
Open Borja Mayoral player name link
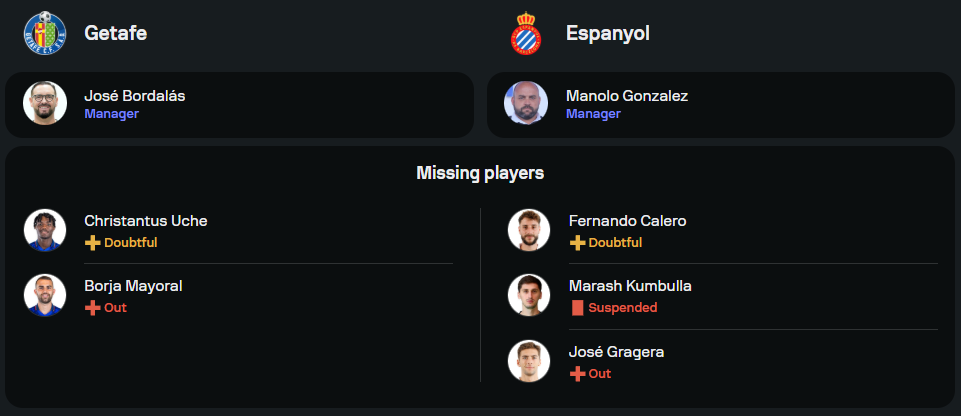coord(133,287)
